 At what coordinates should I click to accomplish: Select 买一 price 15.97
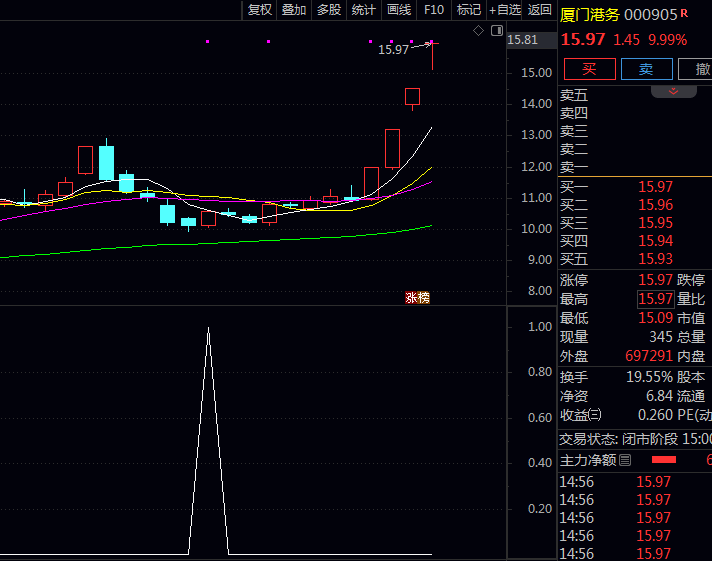coord(655,187)
